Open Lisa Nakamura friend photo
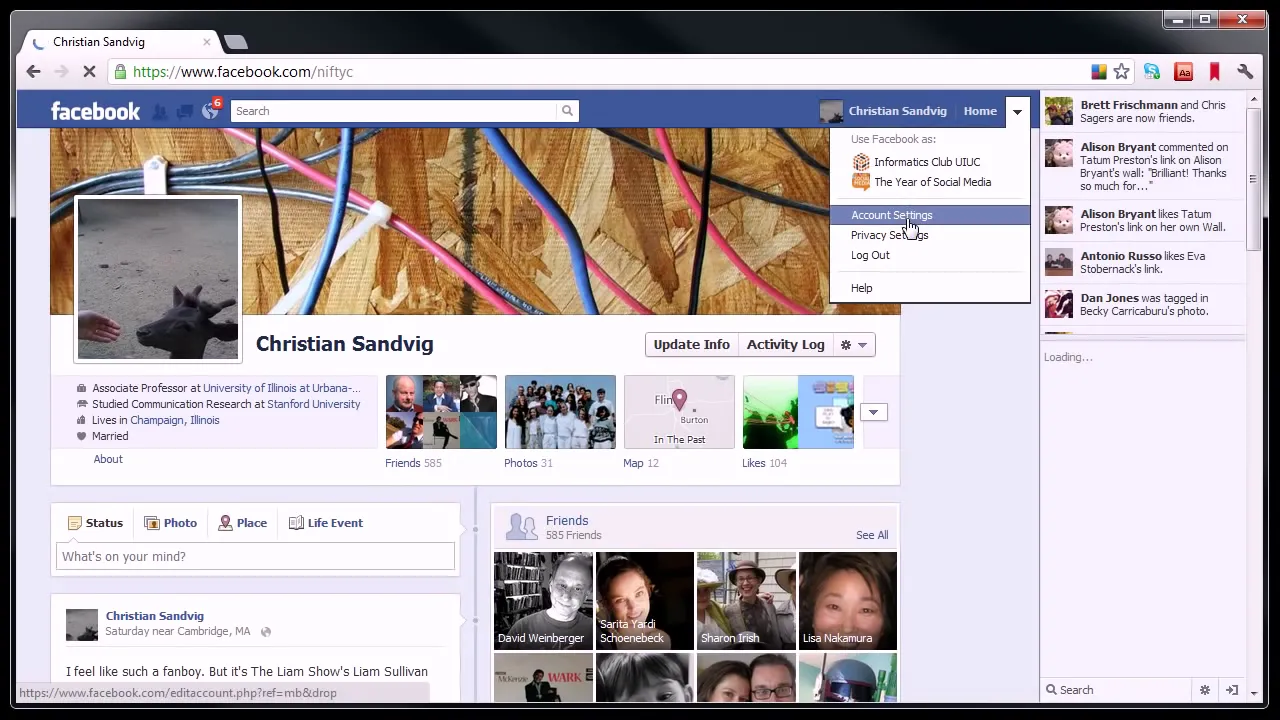1280x720 pixels. pos(848,601)
